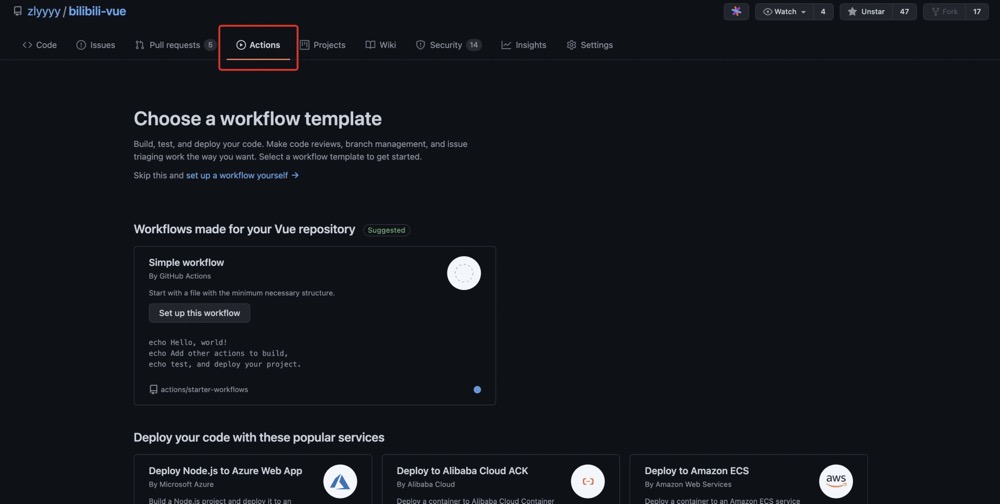View the watchers count 4
Viewport: 1000px width, 504px height.
823,11
